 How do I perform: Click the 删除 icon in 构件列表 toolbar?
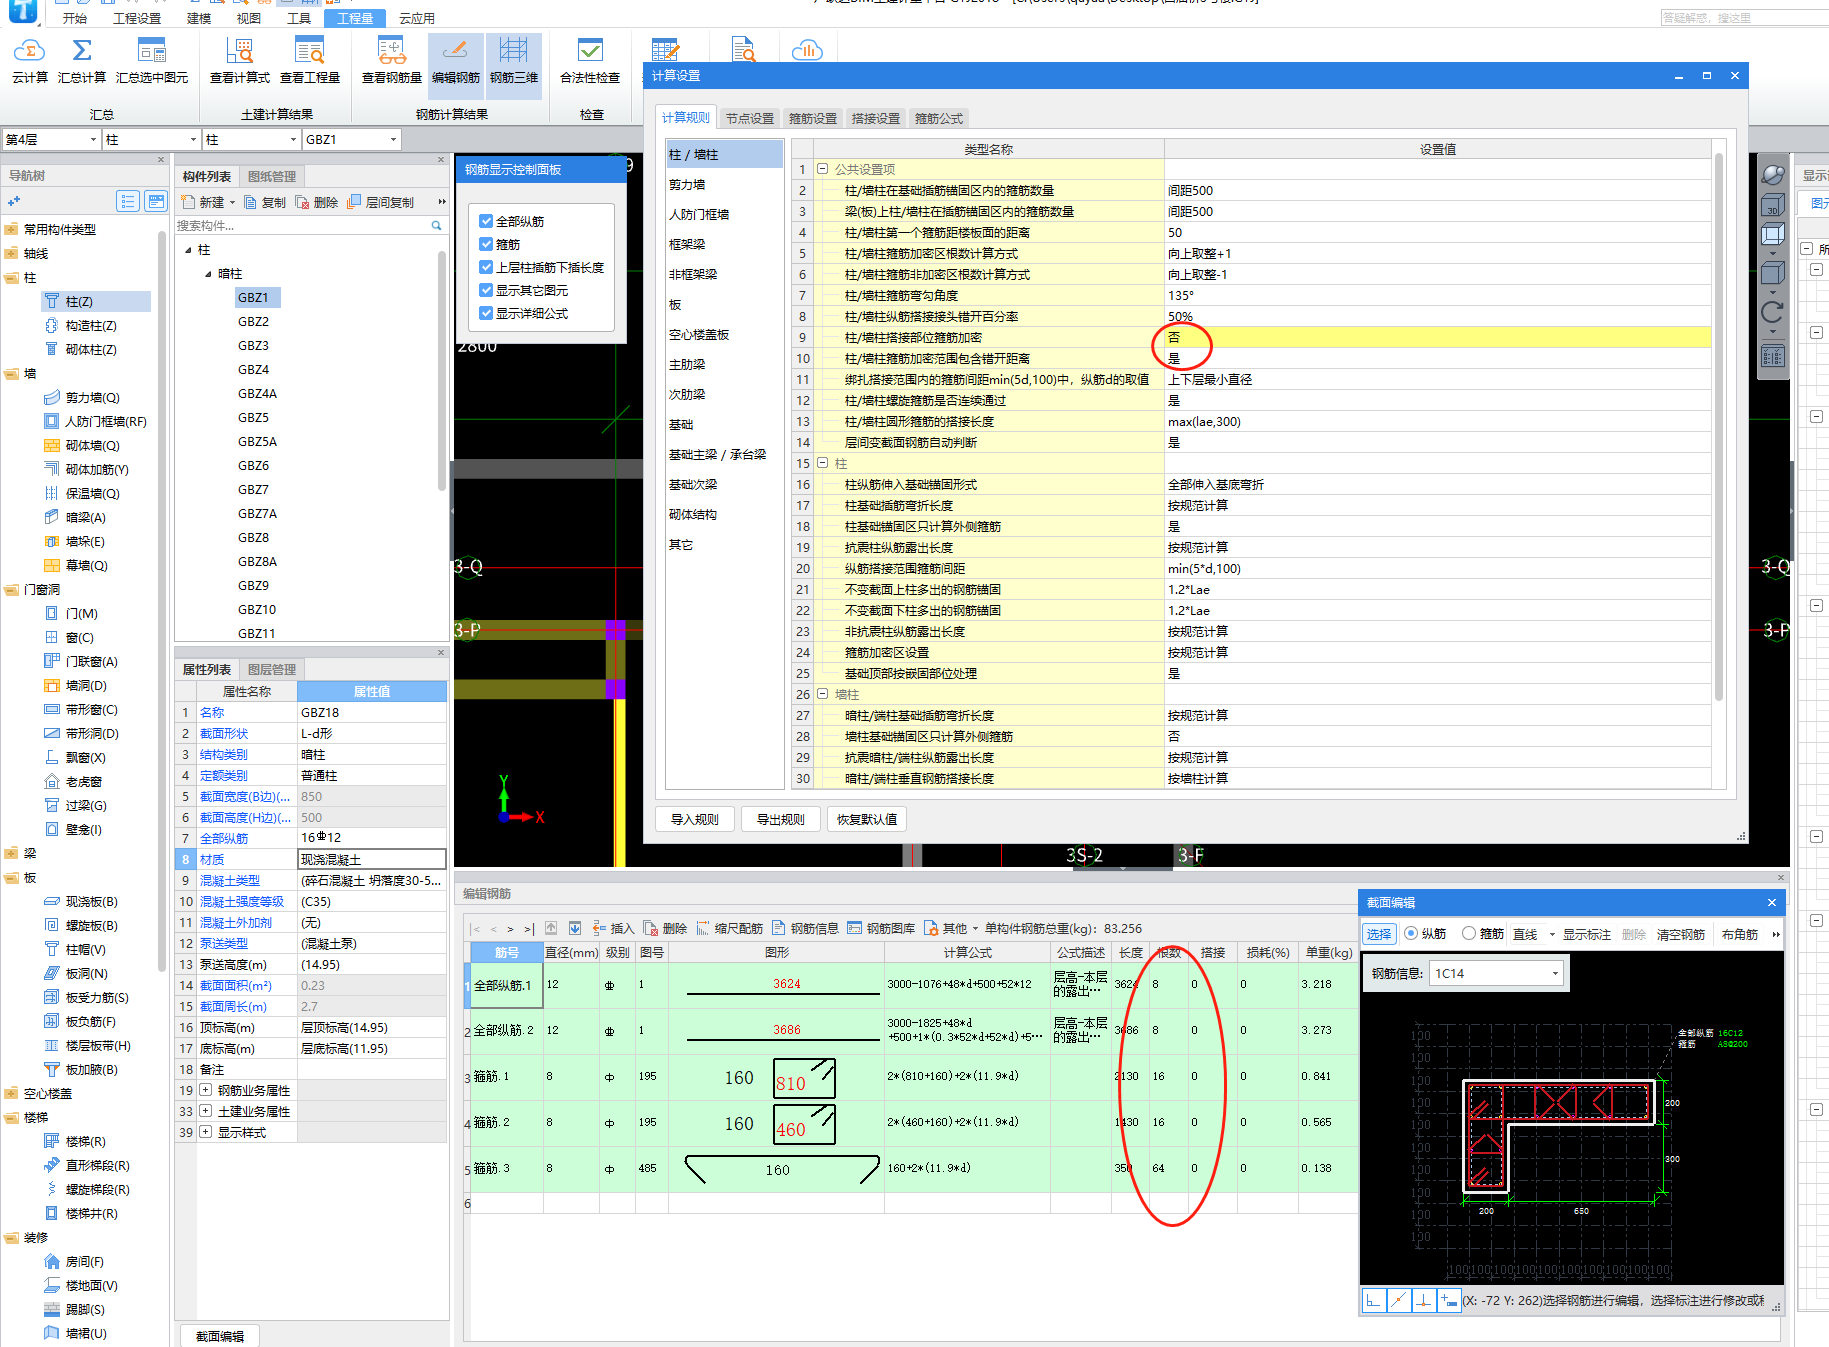click(x=303, y=202)
